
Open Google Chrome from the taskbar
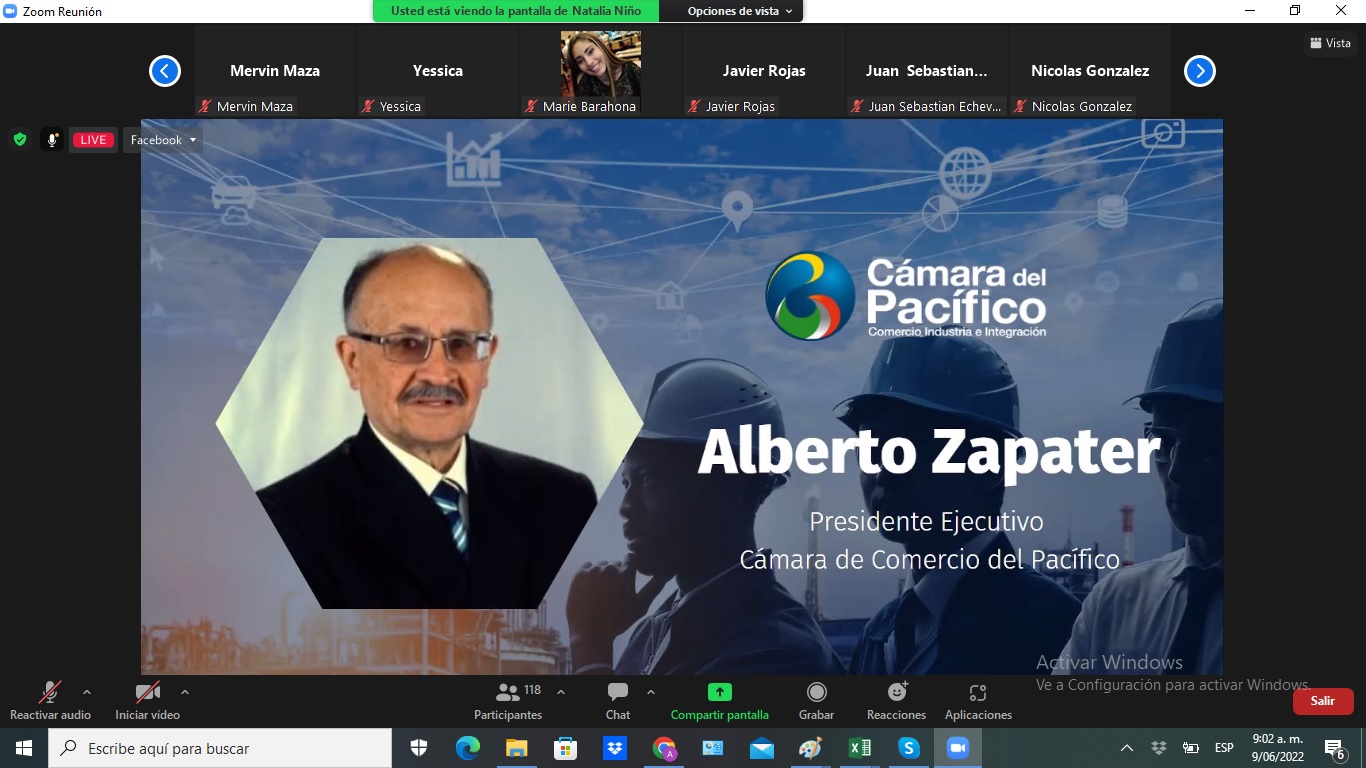[664, 748]
